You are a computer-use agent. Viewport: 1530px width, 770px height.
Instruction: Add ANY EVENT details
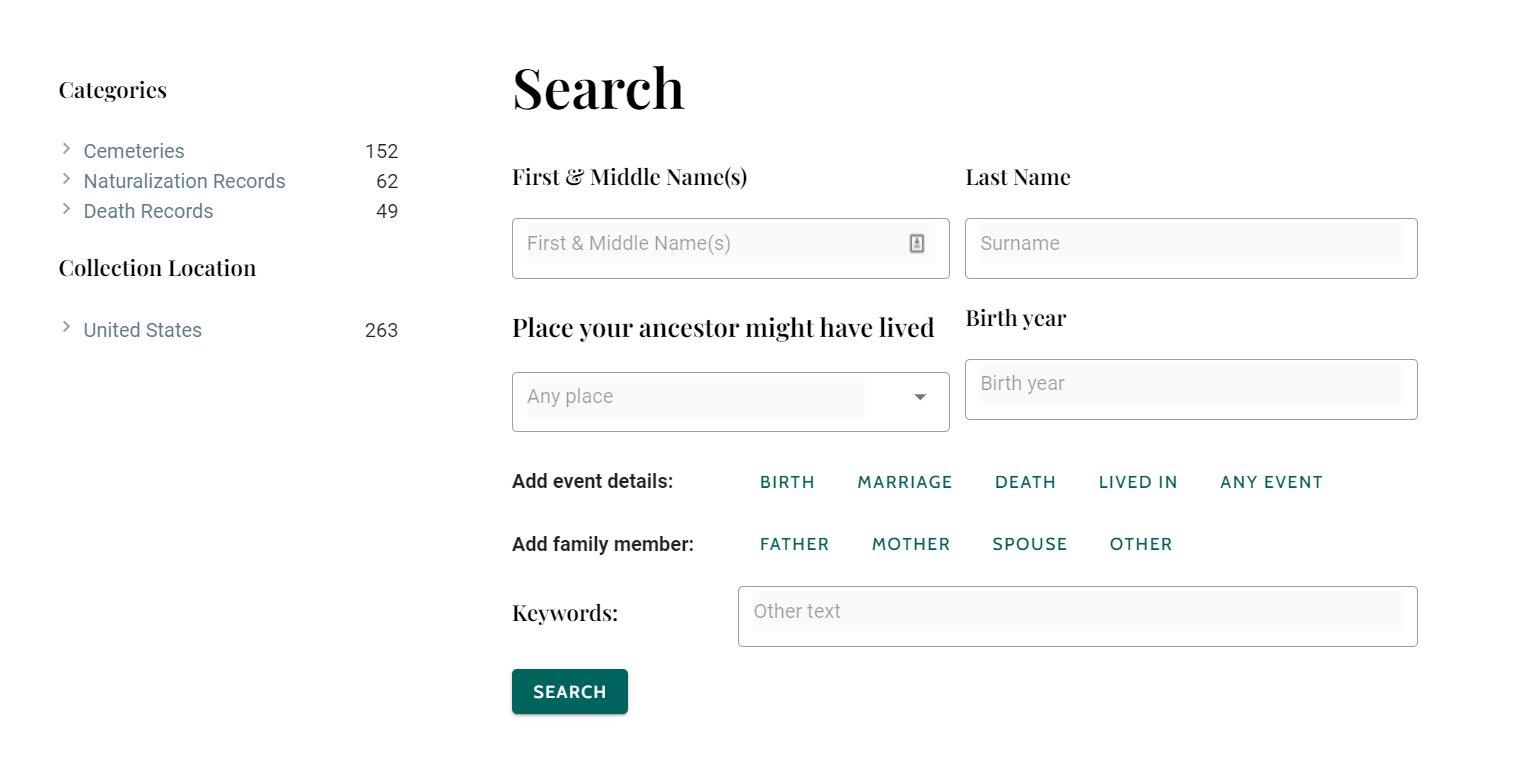click(x=1271, y=482)
